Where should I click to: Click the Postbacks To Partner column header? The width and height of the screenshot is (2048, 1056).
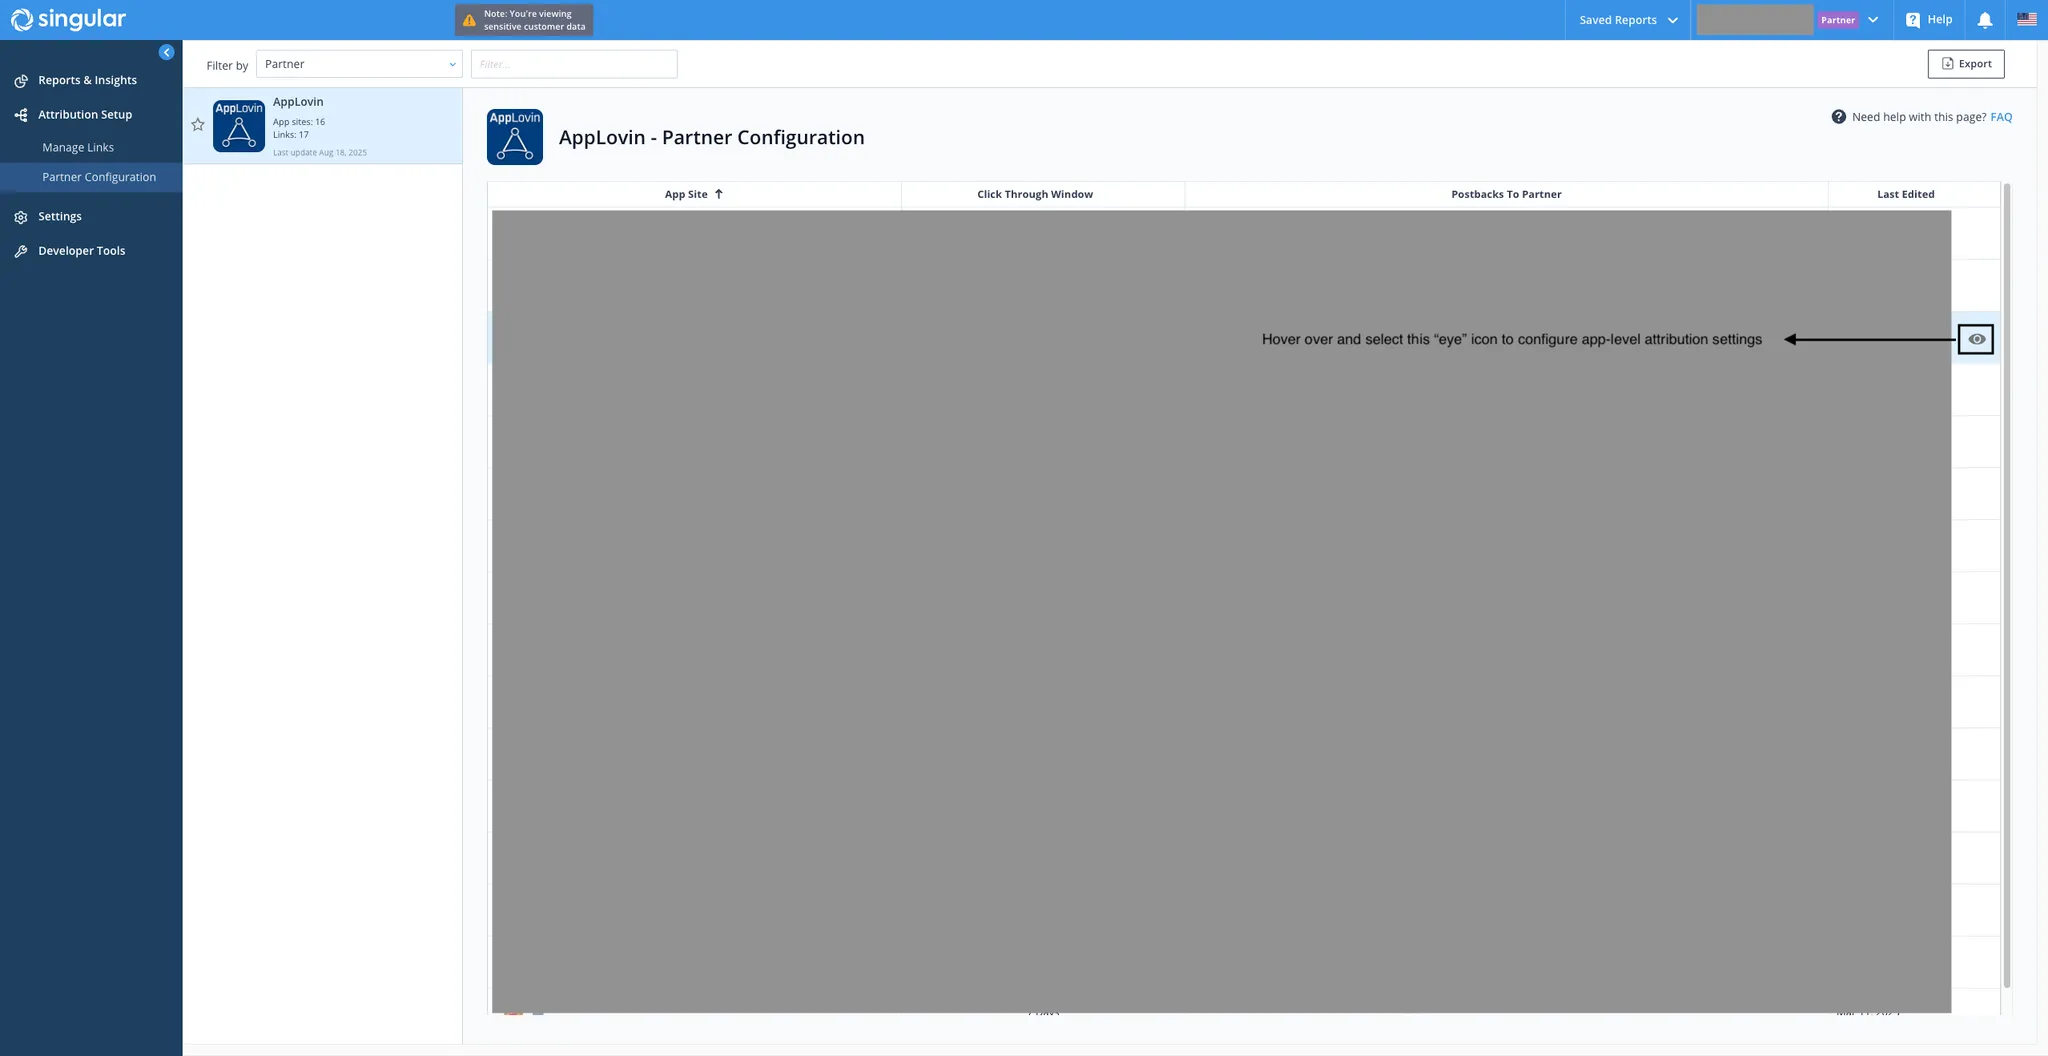click(1506, 194)
